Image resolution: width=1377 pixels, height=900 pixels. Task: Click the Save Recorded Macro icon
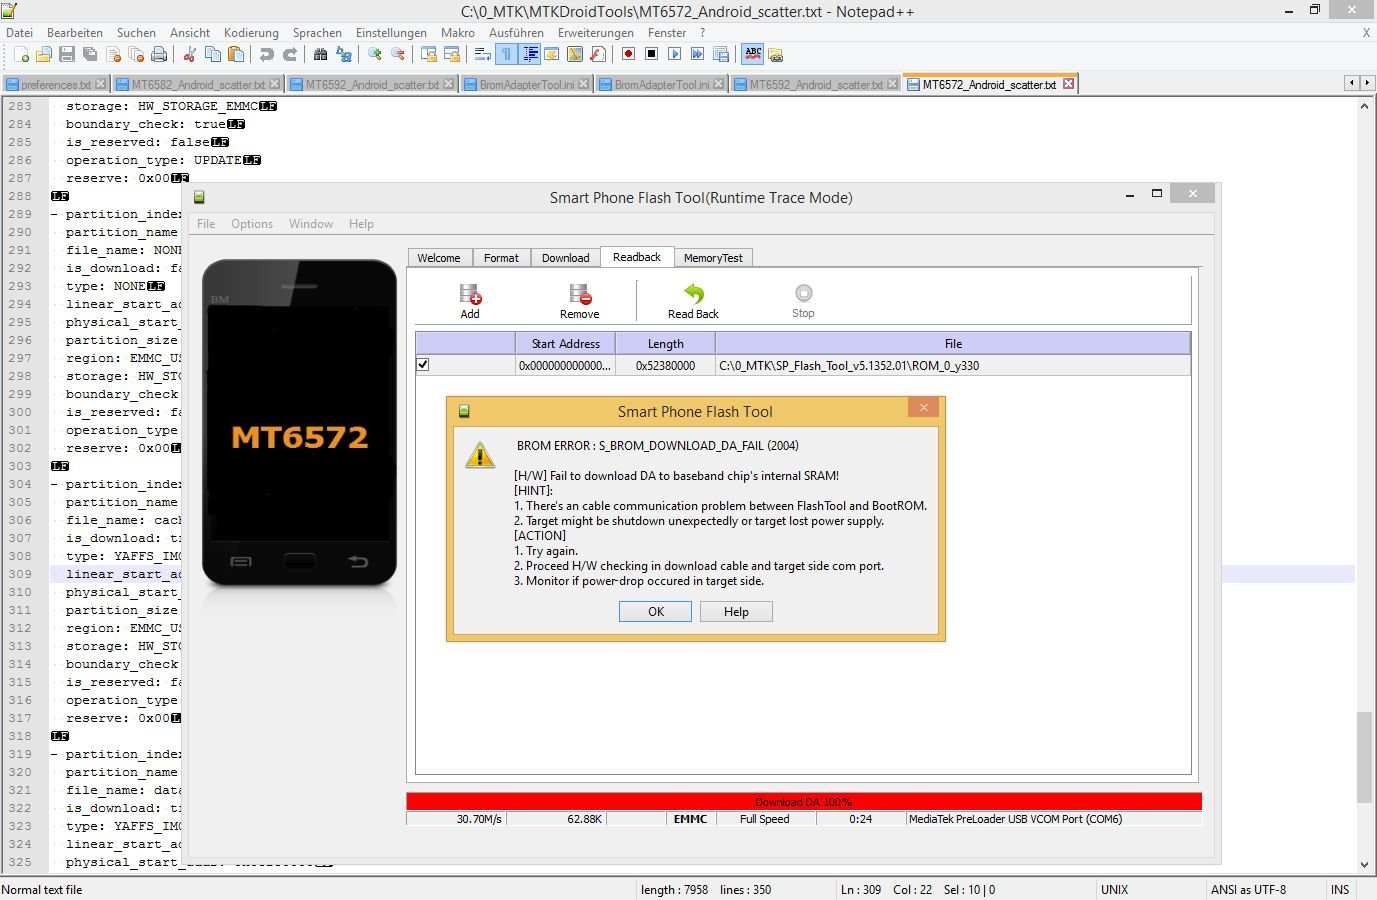[x=720, y=54]
